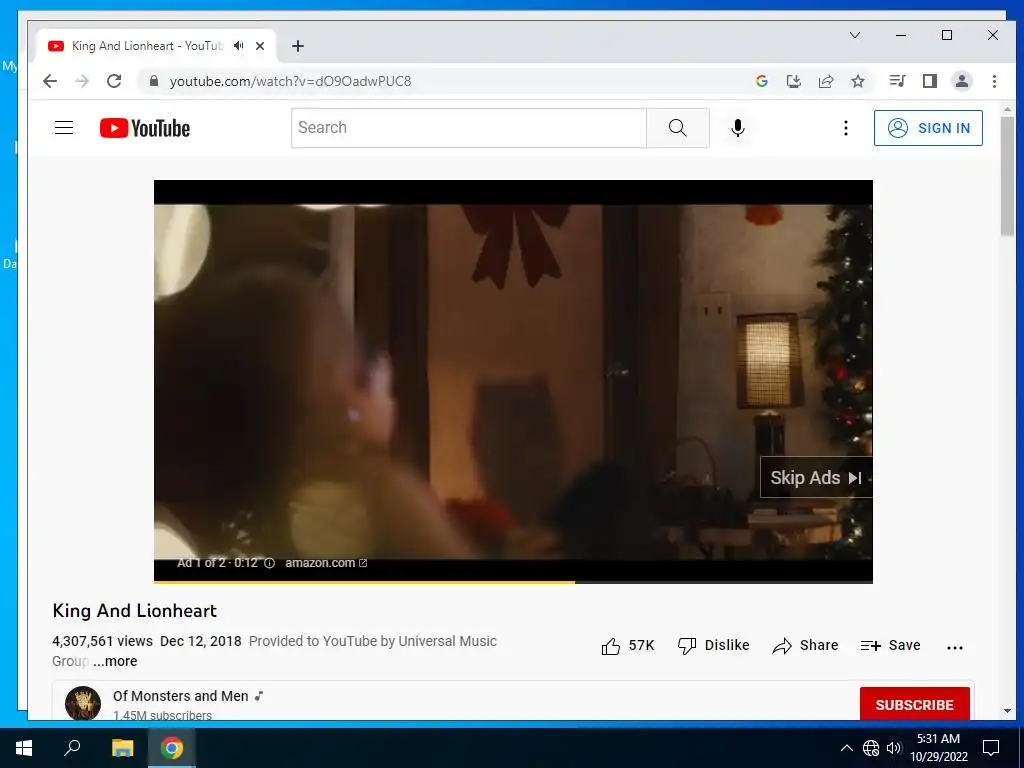Viewport: 1024px width, 768px height.
Task: Install app via download icon
Action: tap(793, 81)
